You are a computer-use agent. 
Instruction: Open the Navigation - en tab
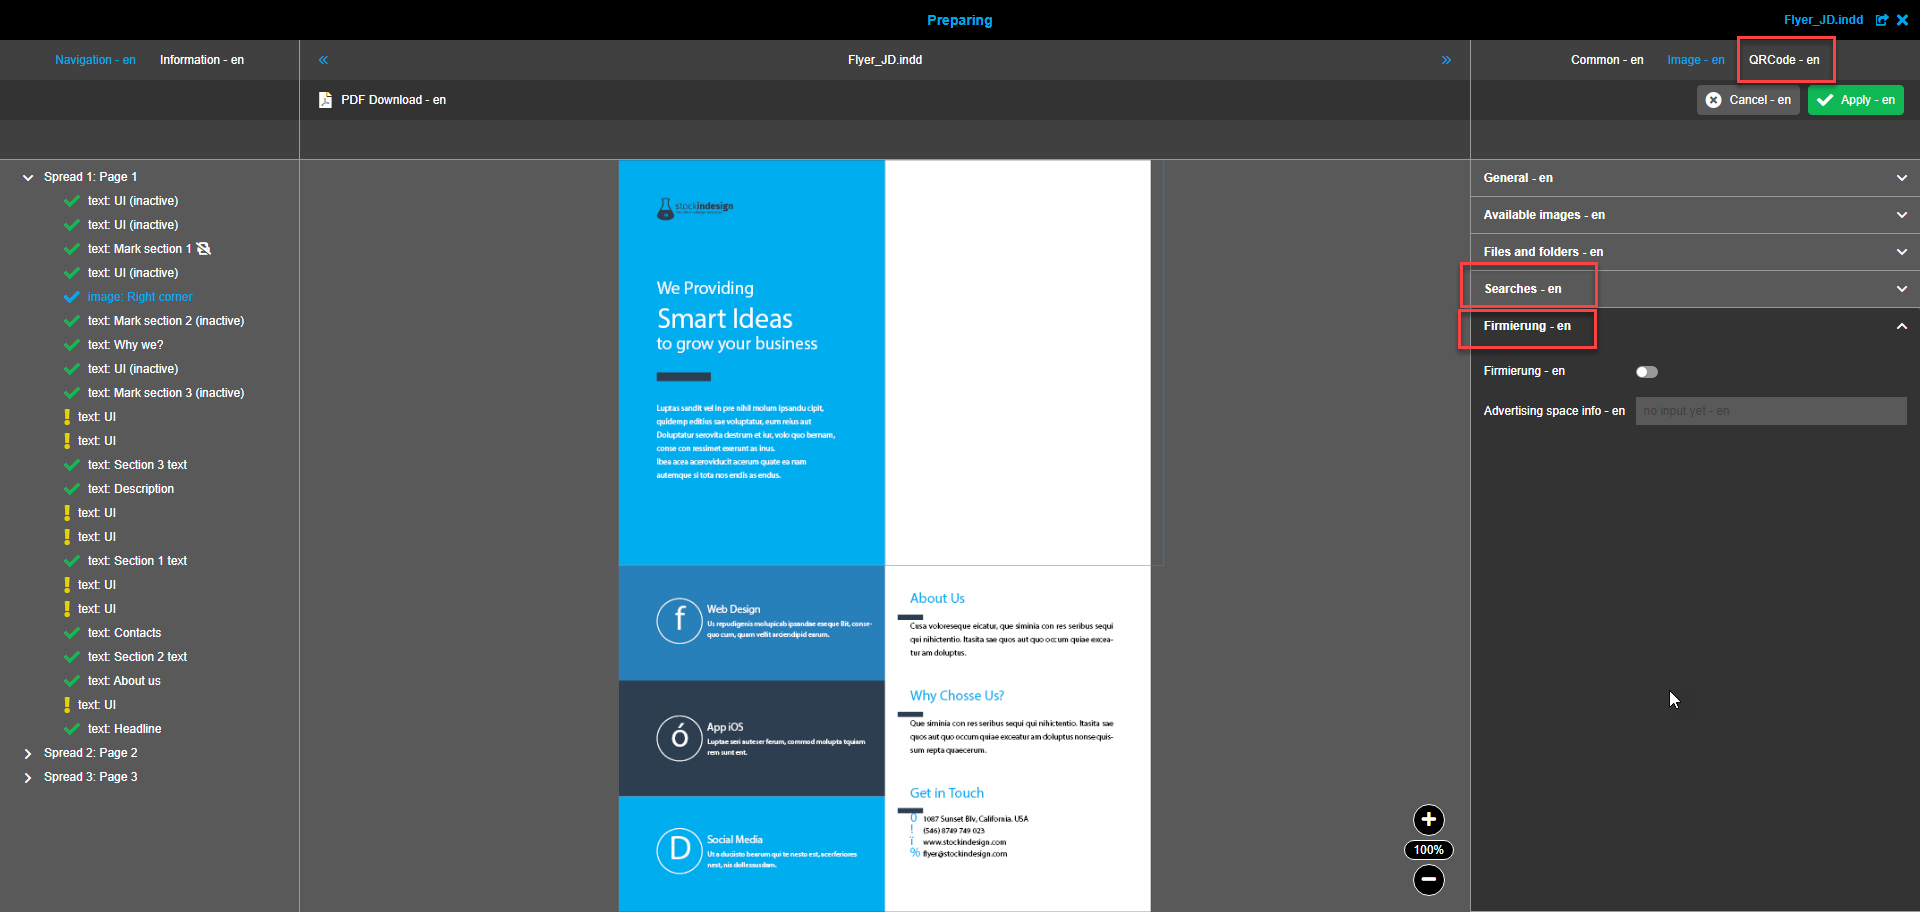coord(95,60)
